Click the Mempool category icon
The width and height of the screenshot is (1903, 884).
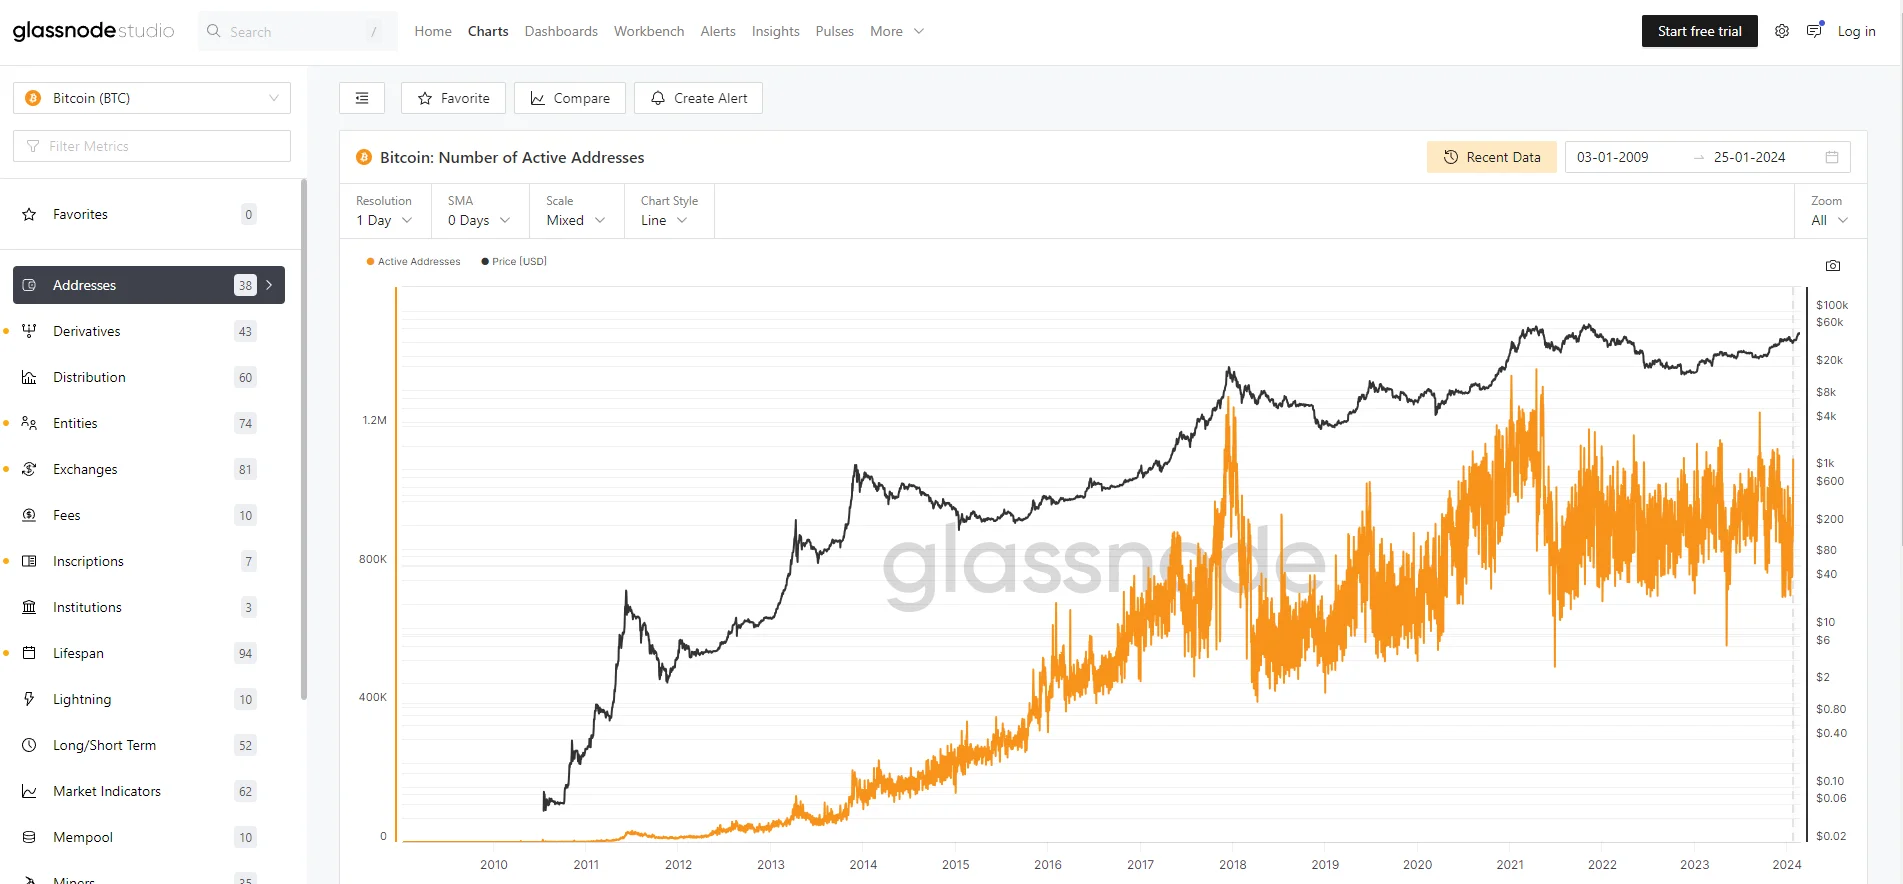[29, 837]
